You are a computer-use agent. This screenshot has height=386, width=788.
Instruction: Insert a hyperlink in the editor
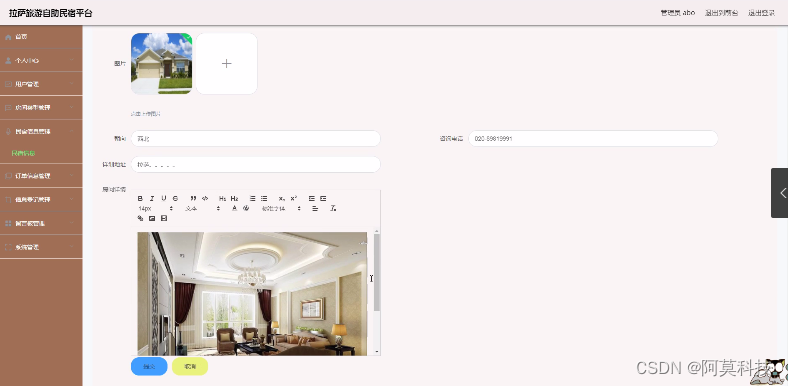coord(140,218)
